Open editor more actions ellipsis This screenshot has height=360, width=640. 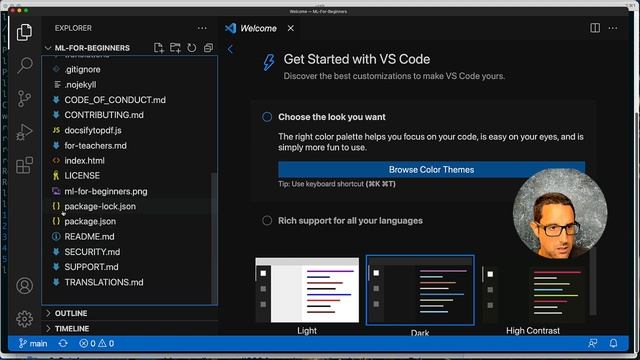613,28
